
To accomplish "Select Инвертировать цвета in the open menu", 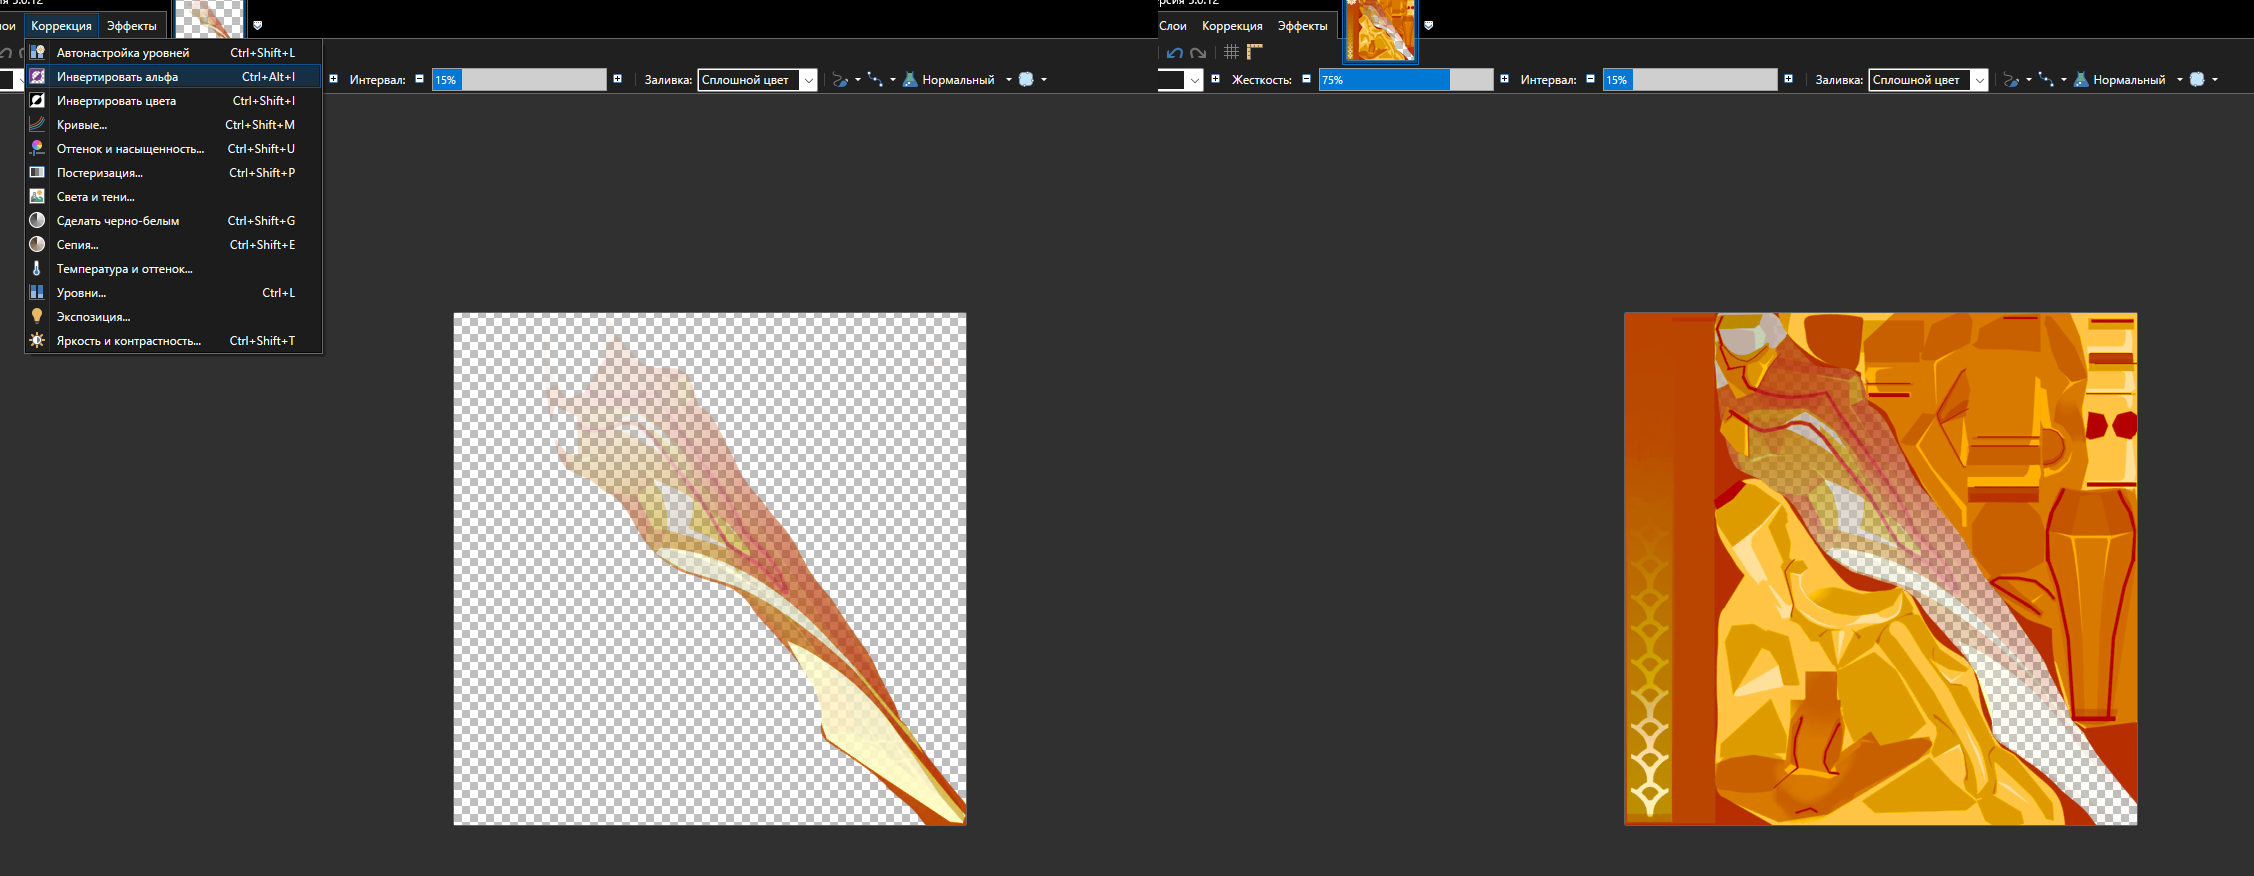I will 174,101.
